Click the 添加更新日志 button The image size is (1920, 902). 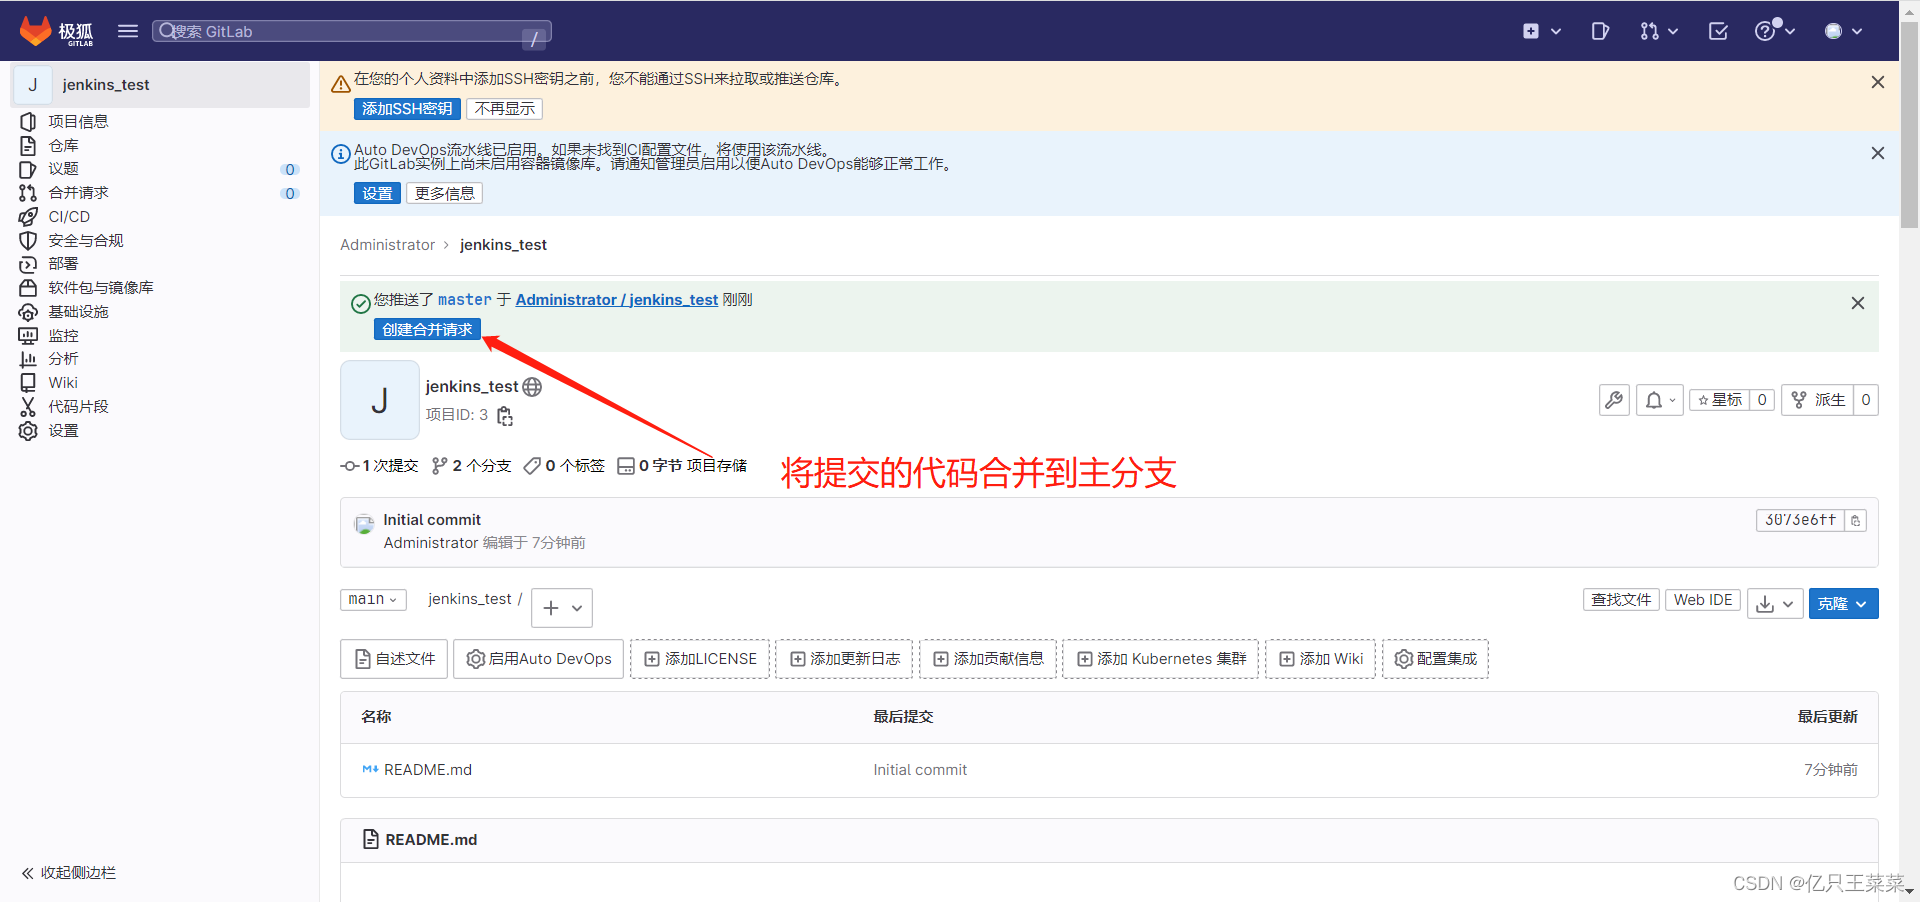click(x=845, y=659)
